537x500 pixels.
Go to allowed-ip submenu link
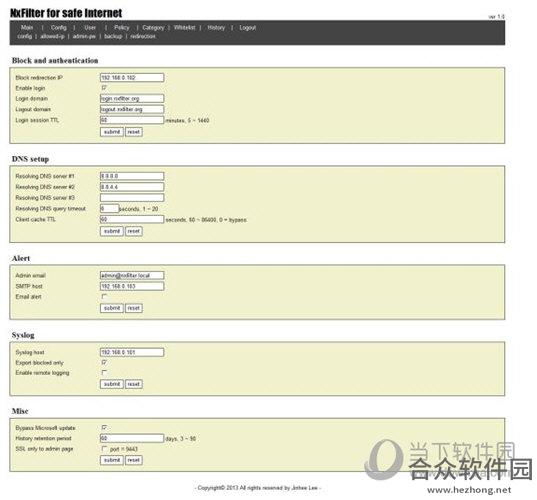[52, 36]
